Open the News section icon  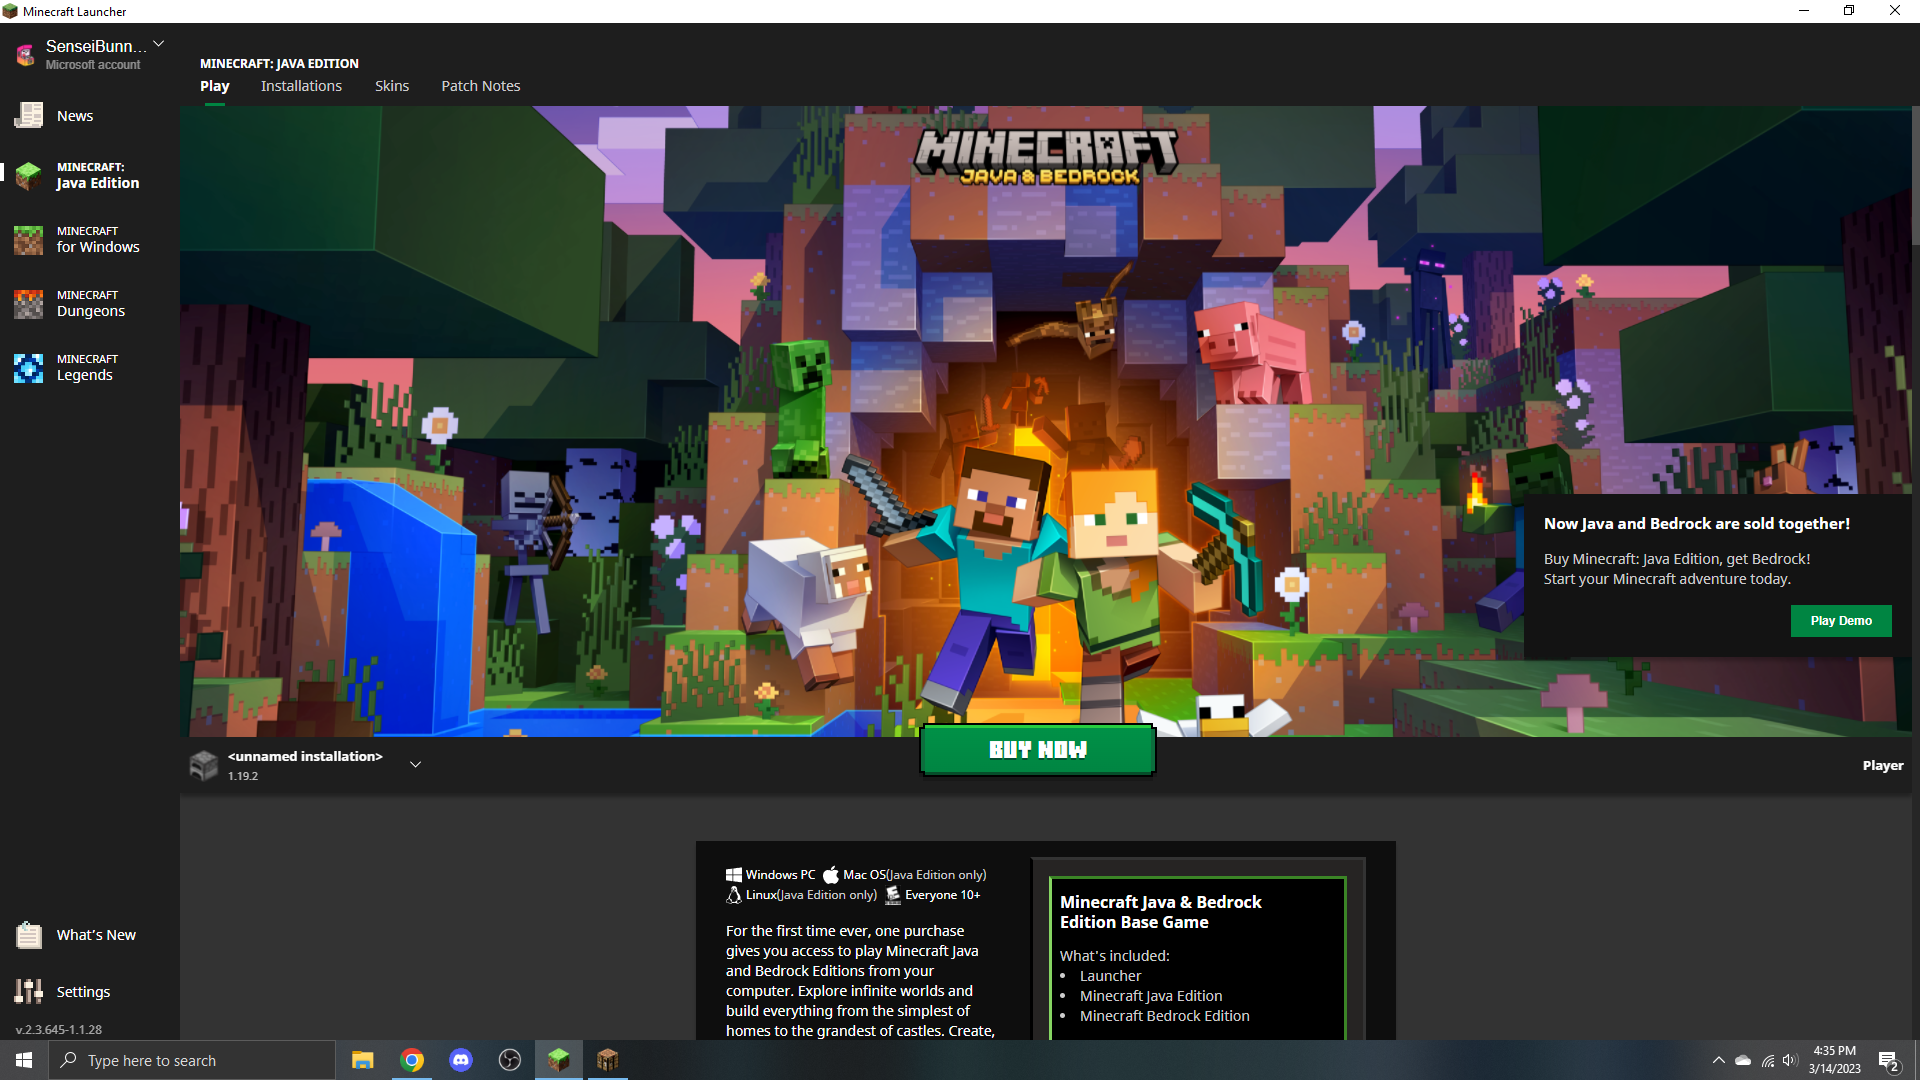28,116
